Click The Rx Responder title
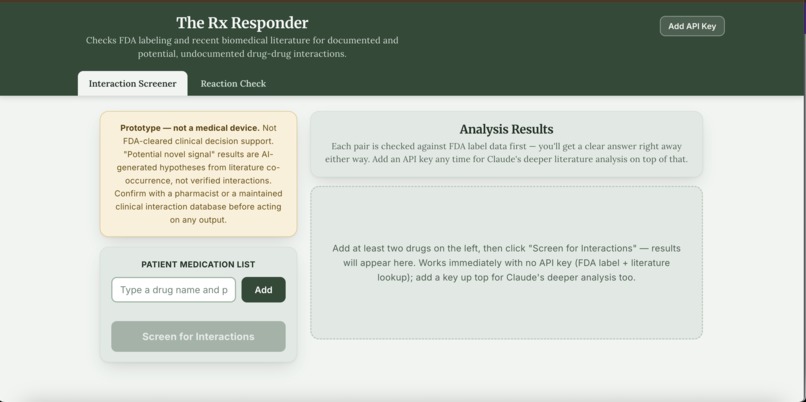Viewport: 806px width, 402px height. (x=242, y=23)
